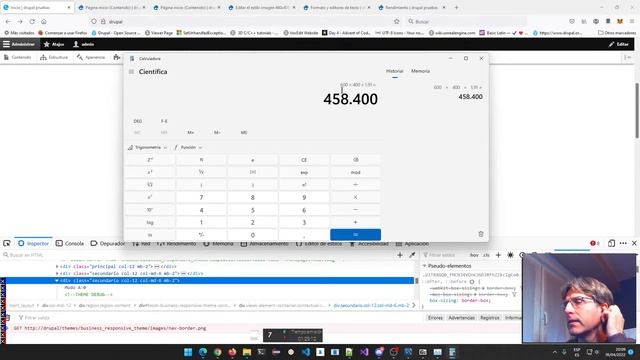Switch to Depurador DevTools tab

point(108,243)
